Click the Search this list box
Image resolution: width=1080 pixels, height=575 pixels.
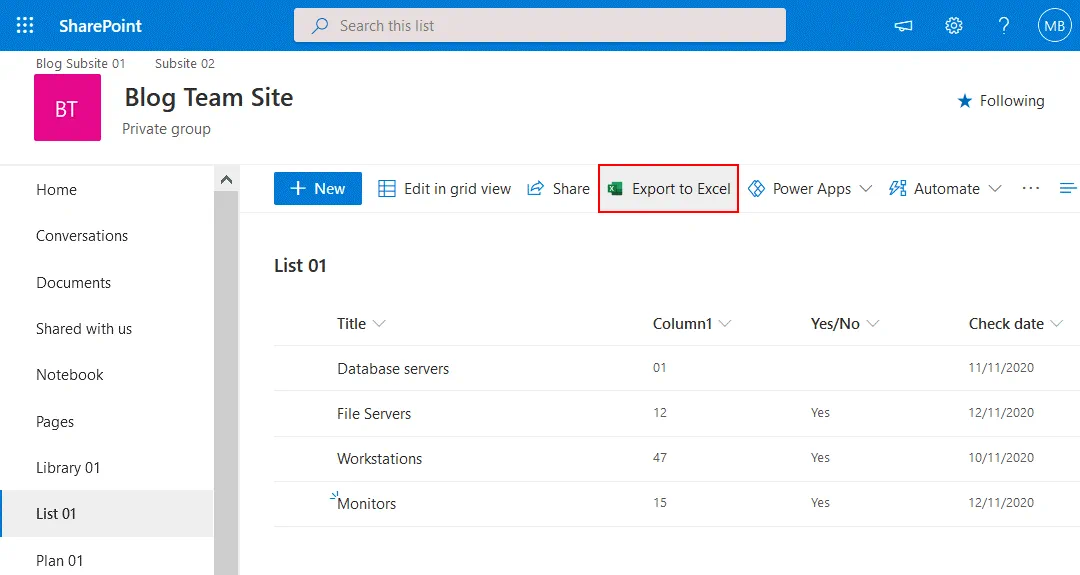click(x=540, y=26)
